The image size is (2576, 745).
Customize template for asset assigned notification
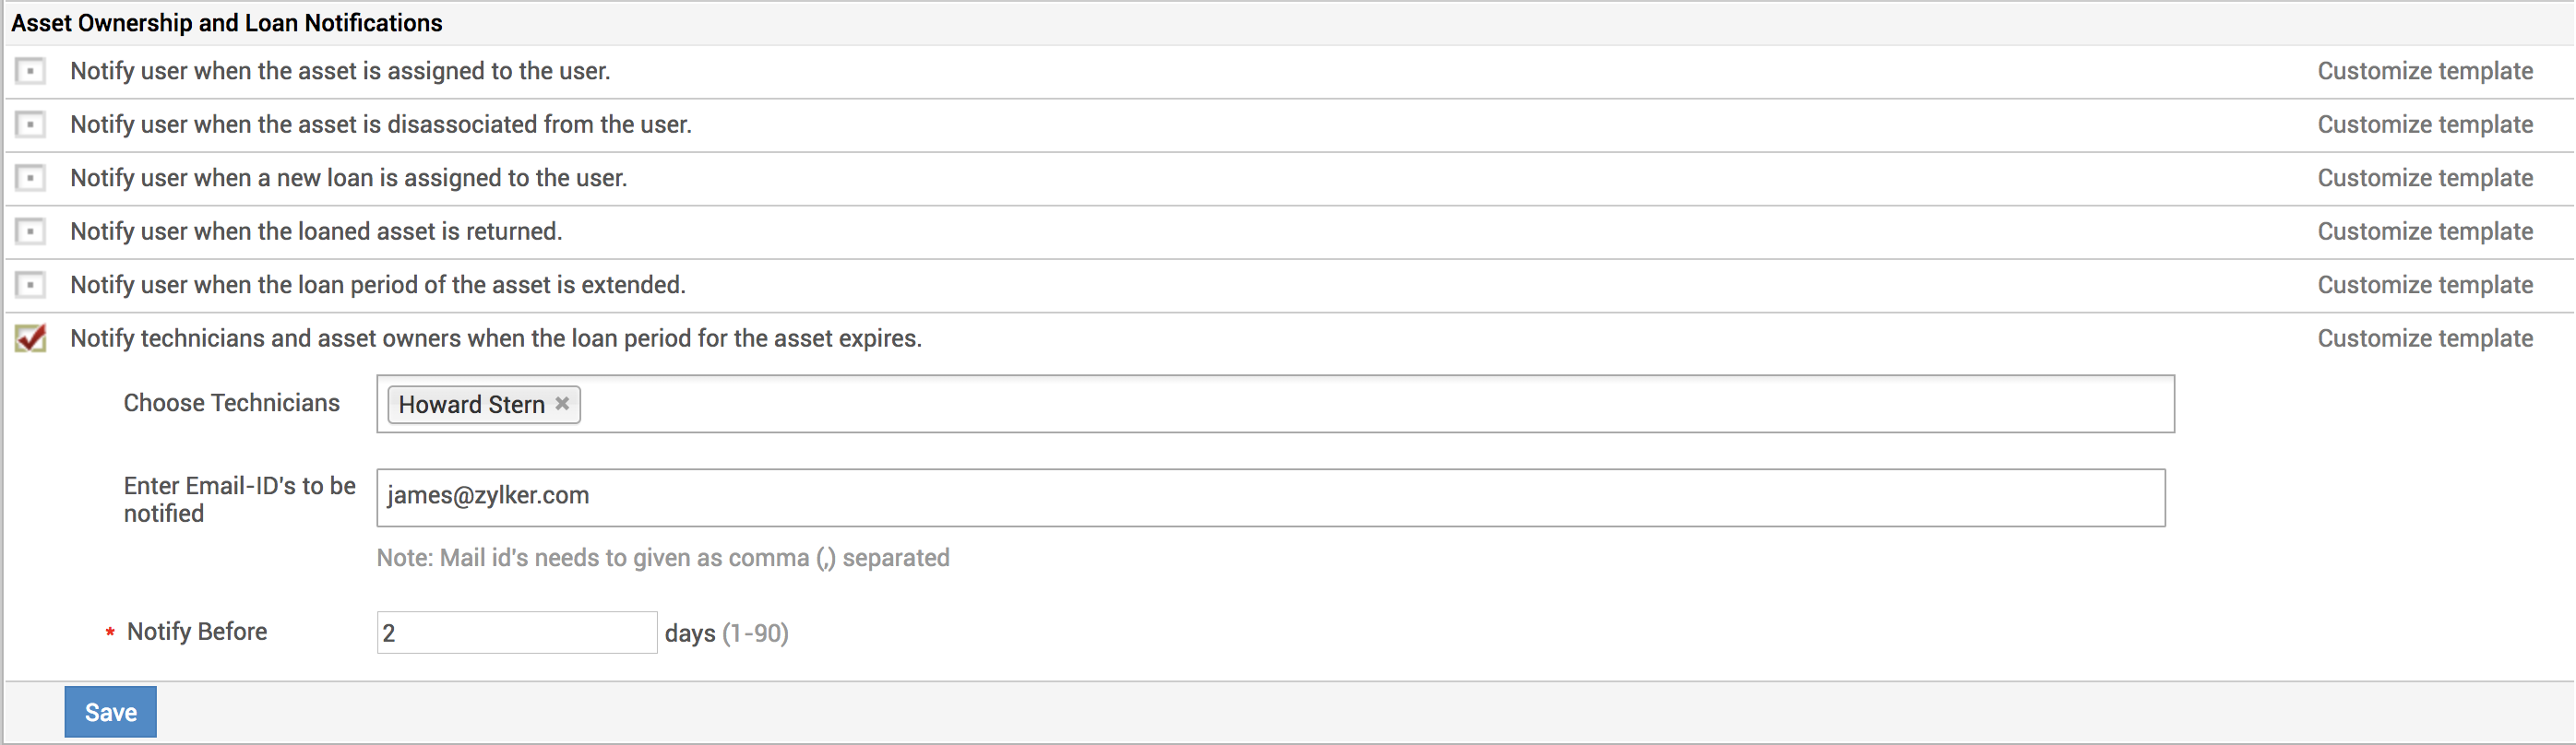click(x=2424, y=72)
